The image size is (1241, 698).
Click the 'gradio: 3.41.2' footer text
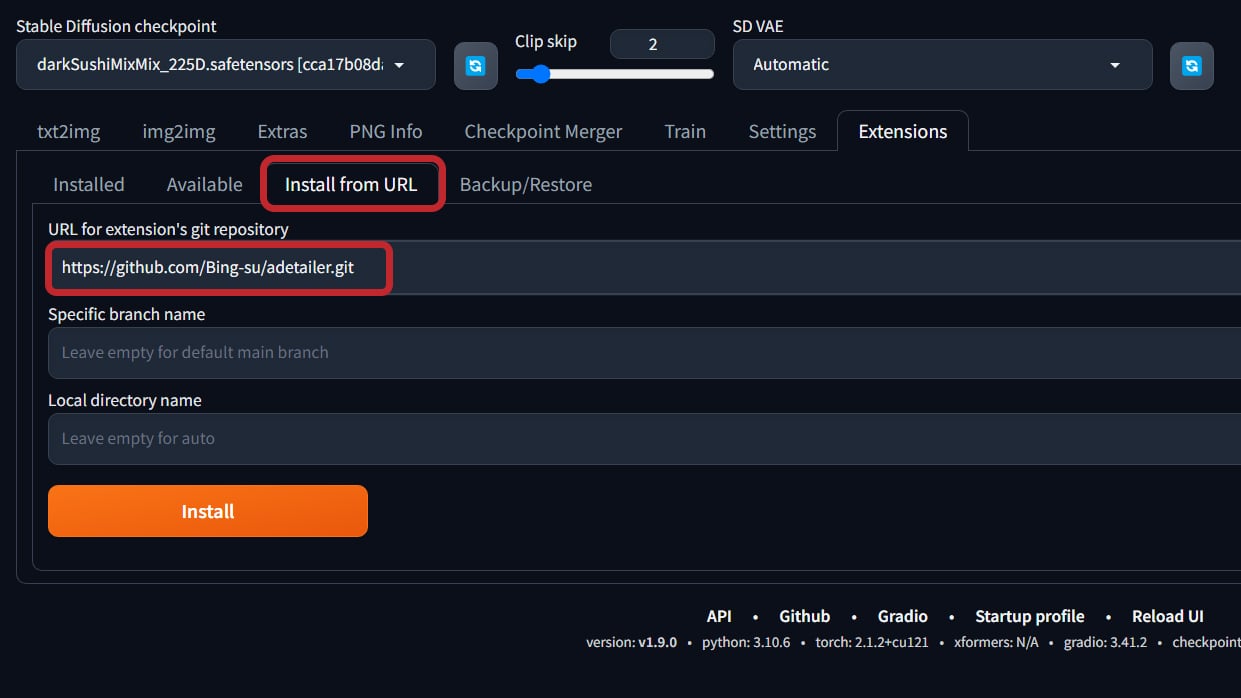(1105, 642)
